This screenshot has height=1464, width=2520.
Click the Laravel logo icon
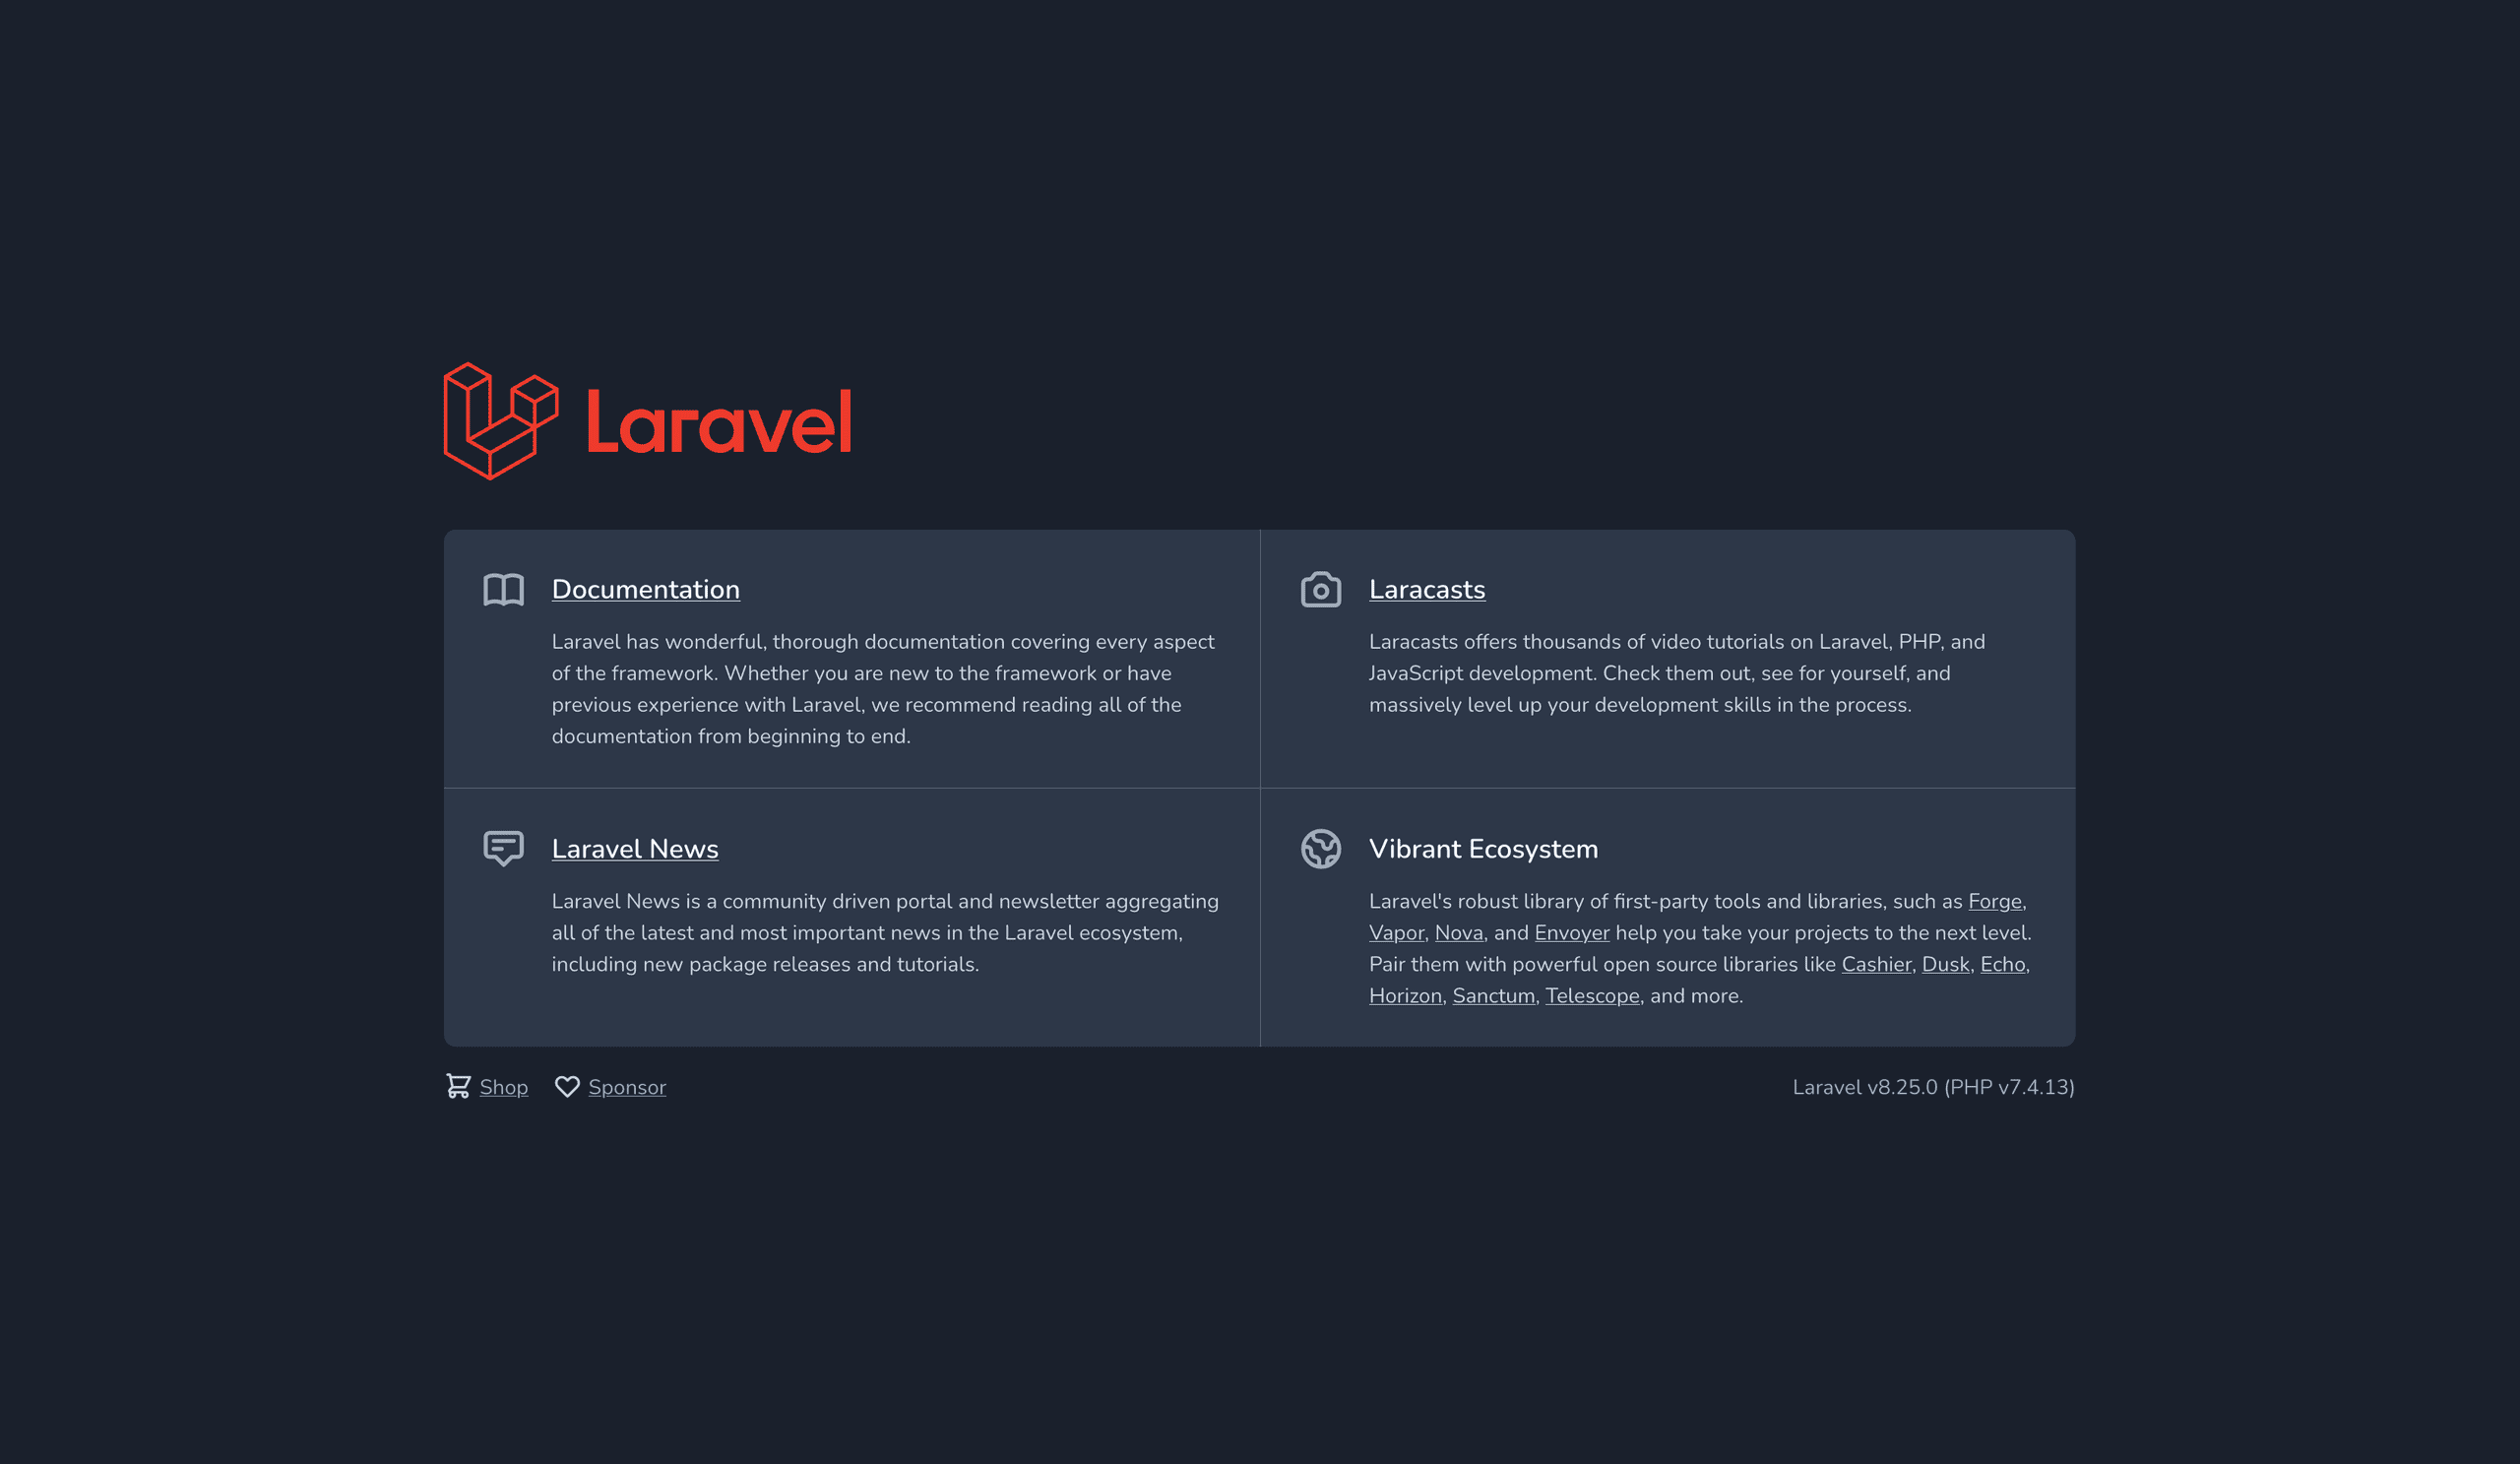tap(500, 421)
